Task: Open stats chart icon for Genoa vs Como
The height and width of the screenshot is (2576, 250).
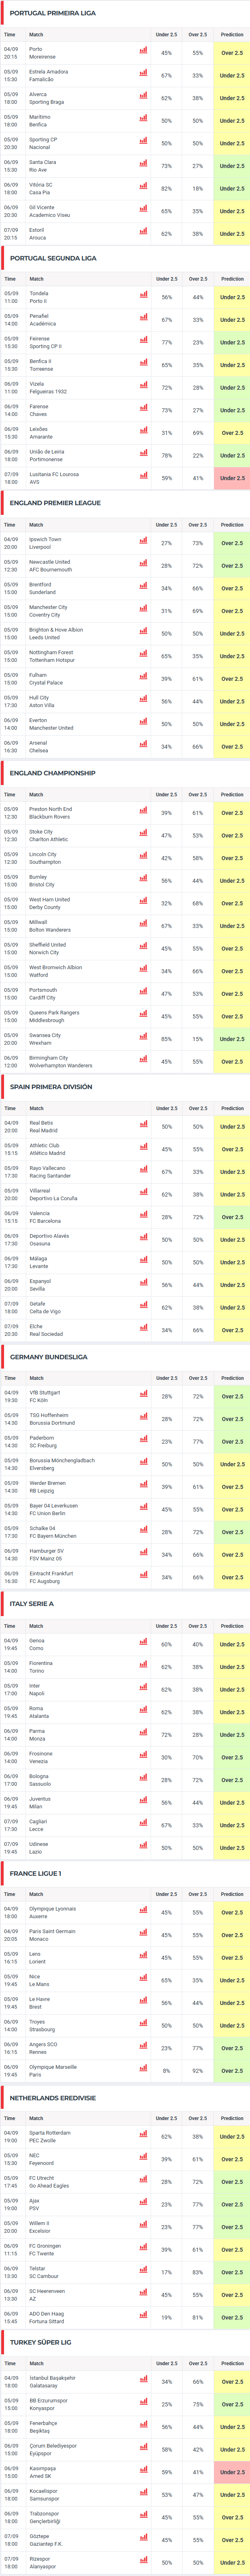Action: [143, 1644]
